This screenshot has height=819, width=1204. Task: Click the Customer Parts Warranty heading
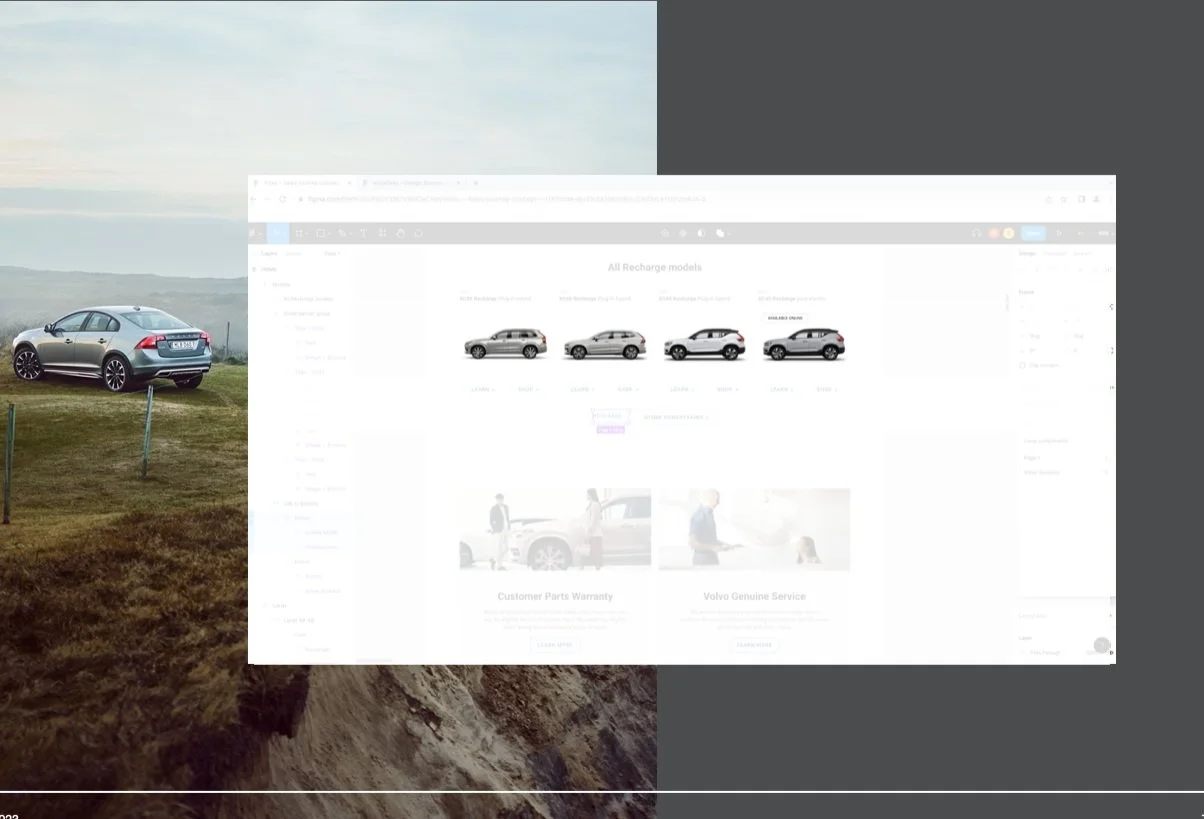coord(555,596)
